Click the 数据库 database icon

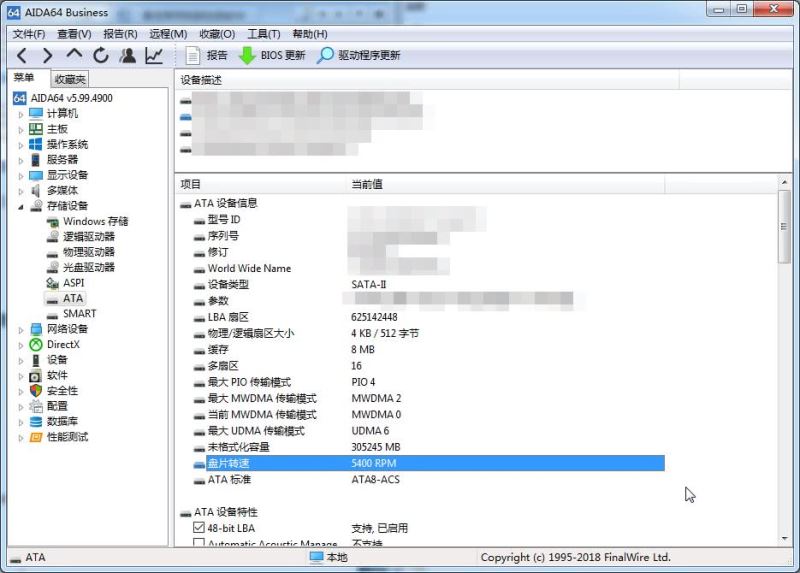click(36, 421)
